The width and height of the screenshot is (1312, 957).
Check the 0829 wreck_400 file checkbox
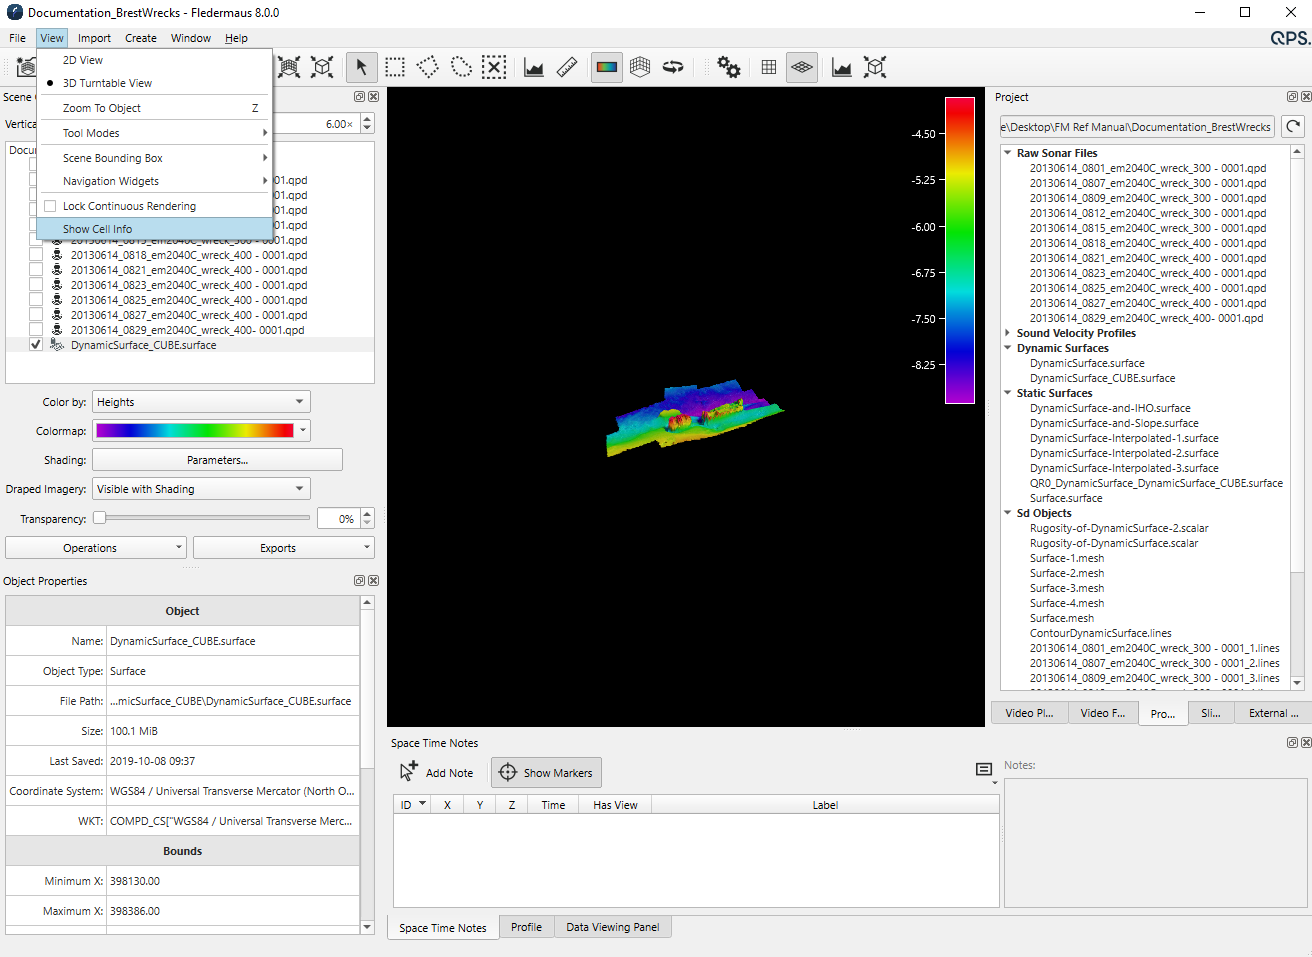pyautogui.click(x=36, y=330)
